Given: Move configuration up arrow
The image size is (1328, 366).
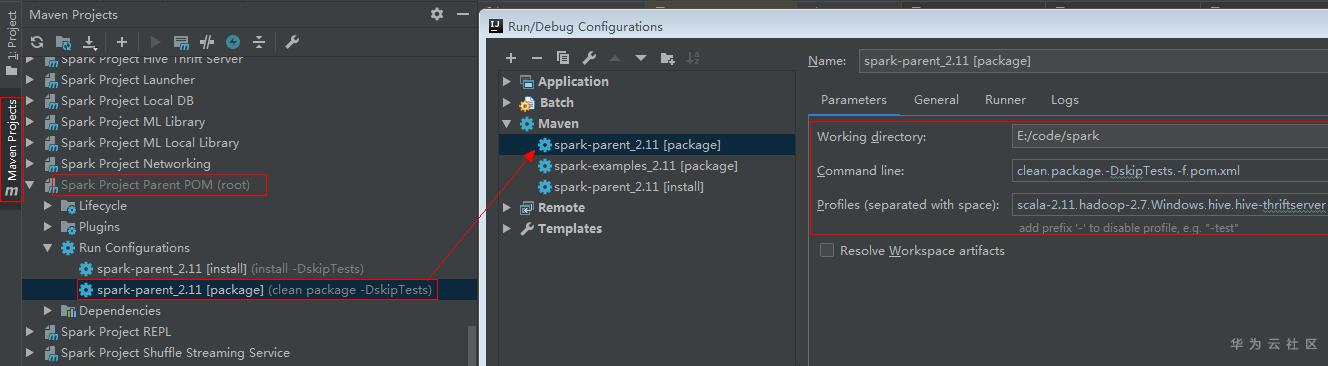Looking at the screenshot, I should click(615, 58).
